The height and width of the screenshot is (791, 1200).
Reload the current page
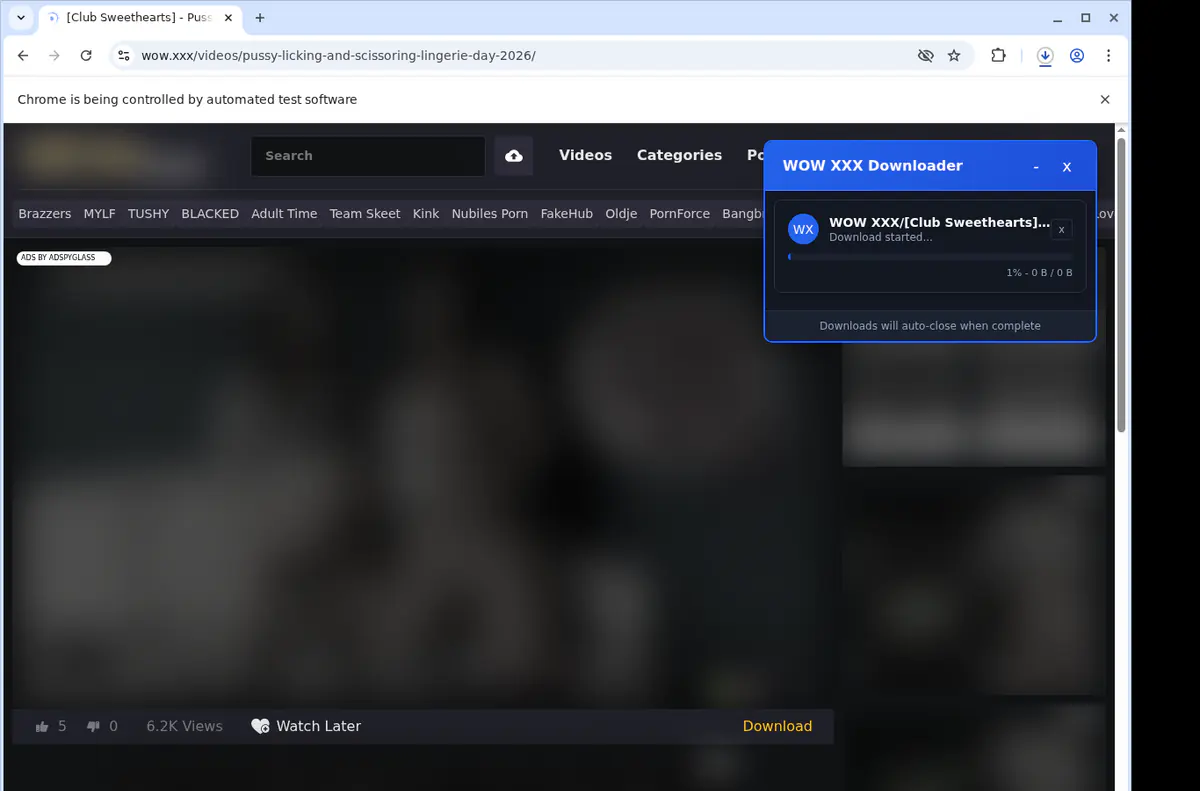(86, 56)
